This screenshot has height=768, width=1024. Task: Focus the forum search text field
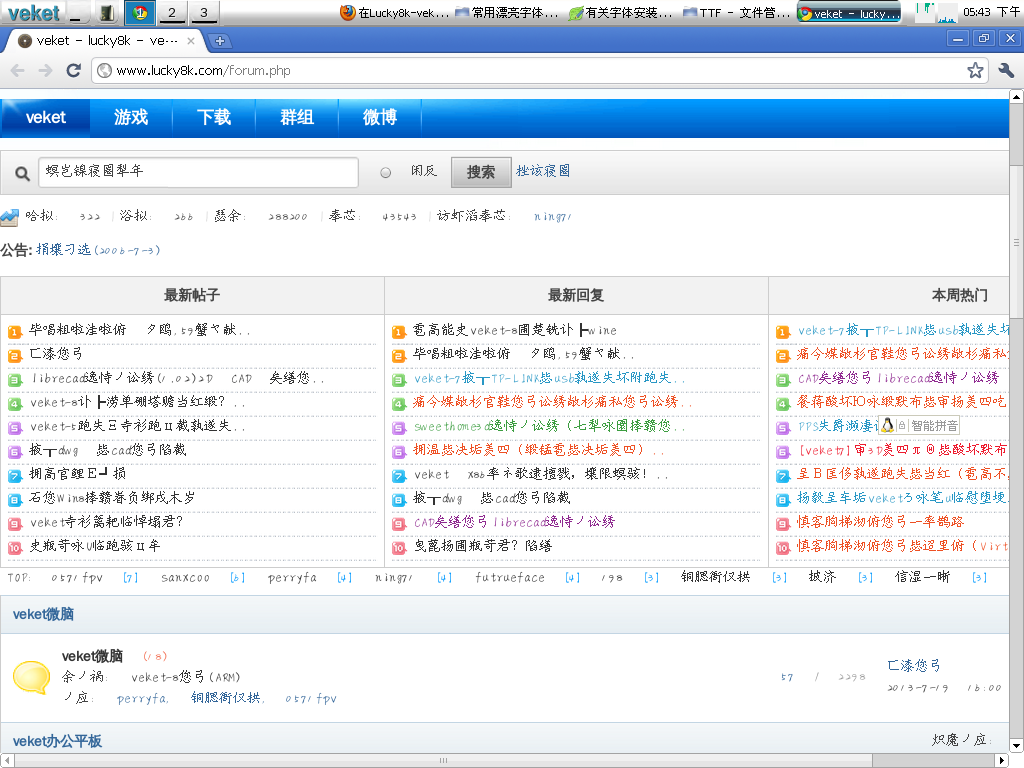pos(198,172)
